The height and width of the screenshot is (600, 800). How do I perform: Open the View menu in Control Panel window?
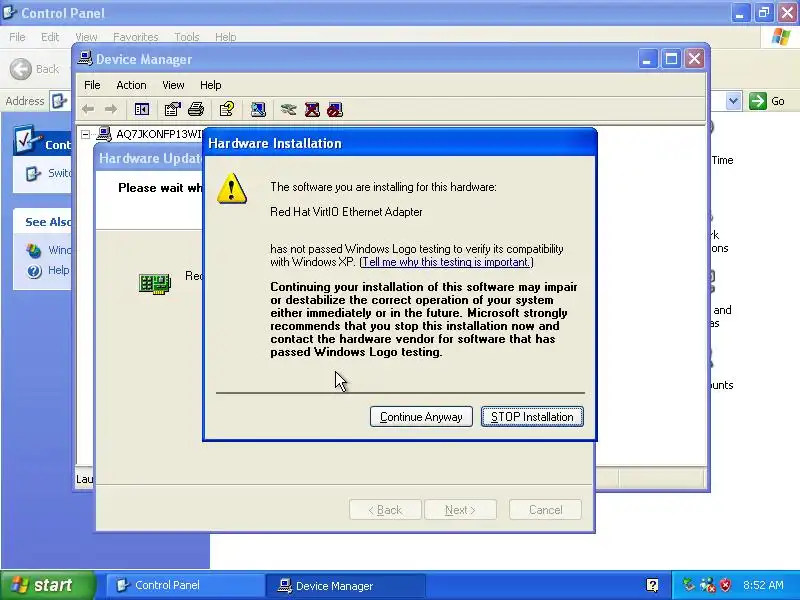click(x=86, y=37)
